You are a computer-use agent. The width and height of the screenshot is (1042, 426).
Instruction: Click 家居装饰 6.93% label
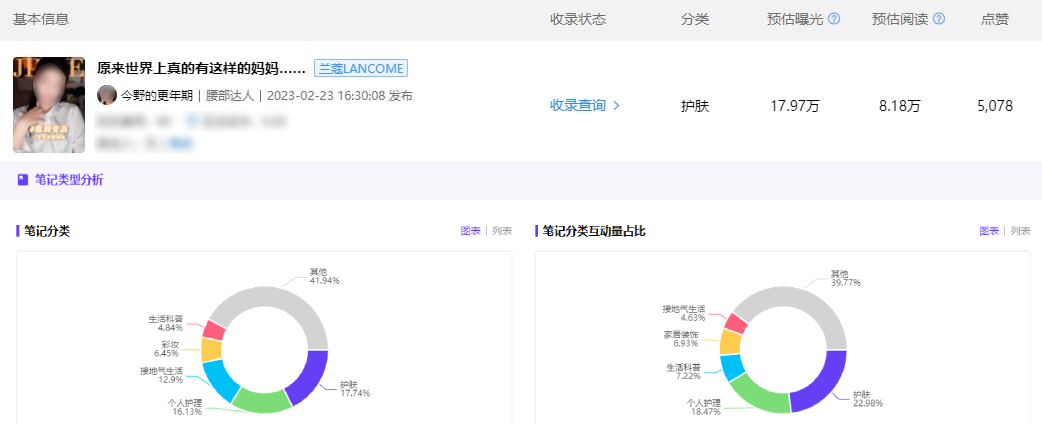tap(680, 338)
